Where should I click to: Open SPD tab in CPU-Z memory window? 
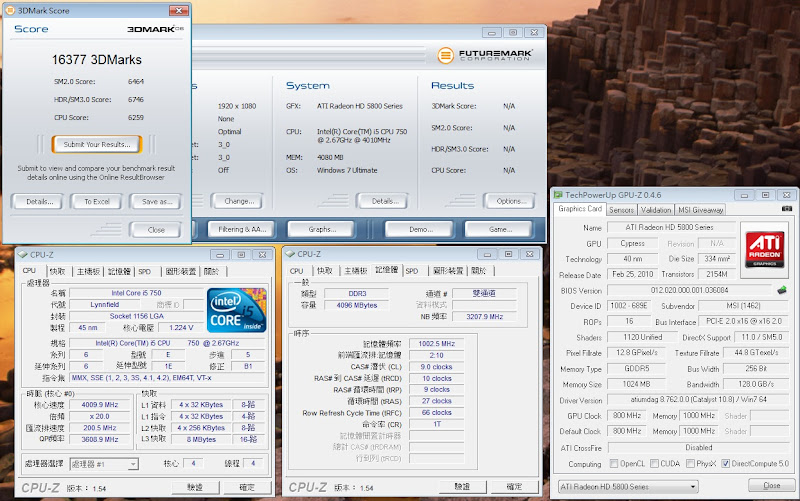[x=412, y=271]
